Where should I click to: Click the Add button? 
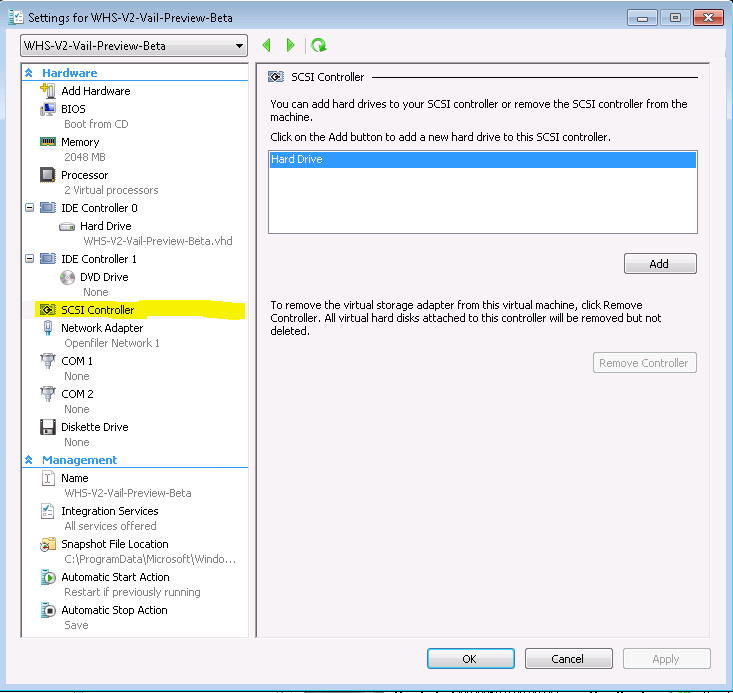click(659, 264)
